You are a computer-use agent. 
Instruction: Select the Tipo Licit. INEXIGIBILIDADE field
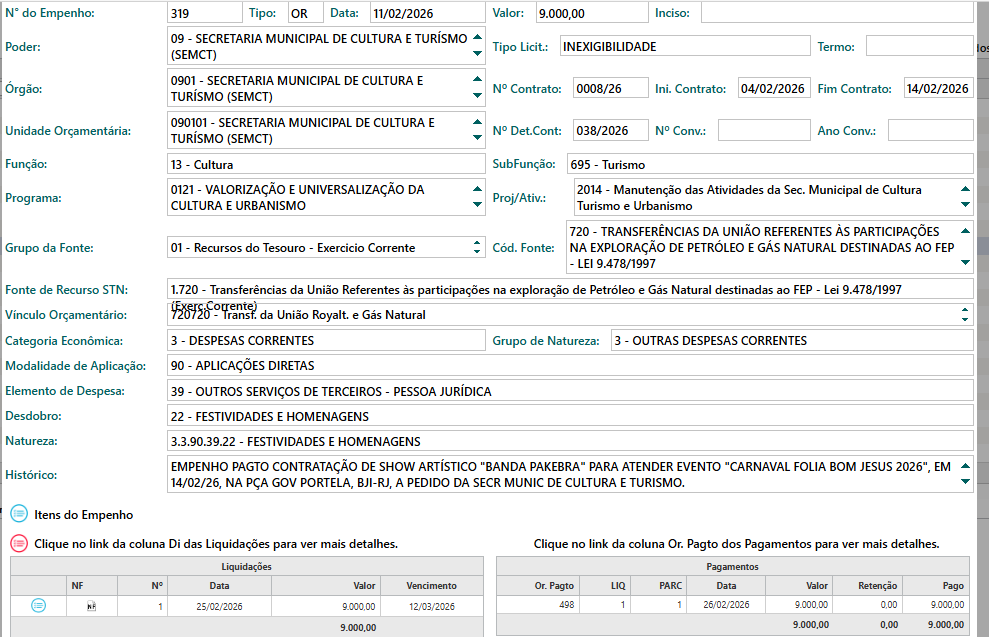click(683, 46)
